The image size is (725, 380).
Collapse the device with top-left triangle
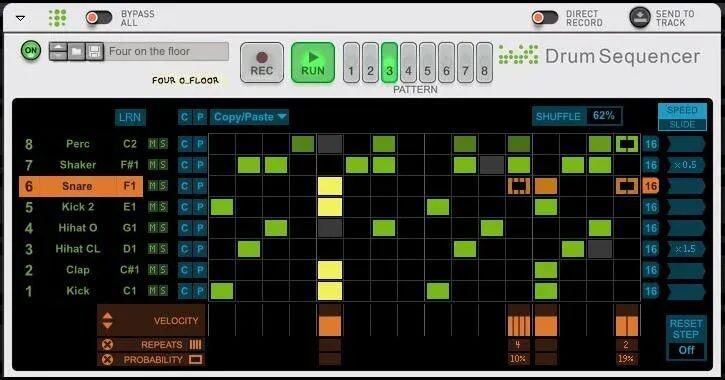click(x=20, y=18)
